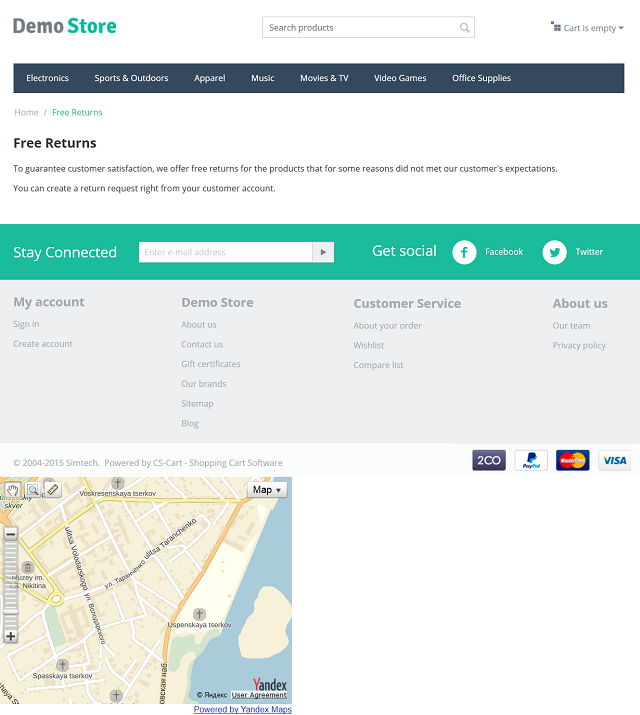Expand the Cart is empty dropdown
640x715 pixels.
[x=587, y=28]
